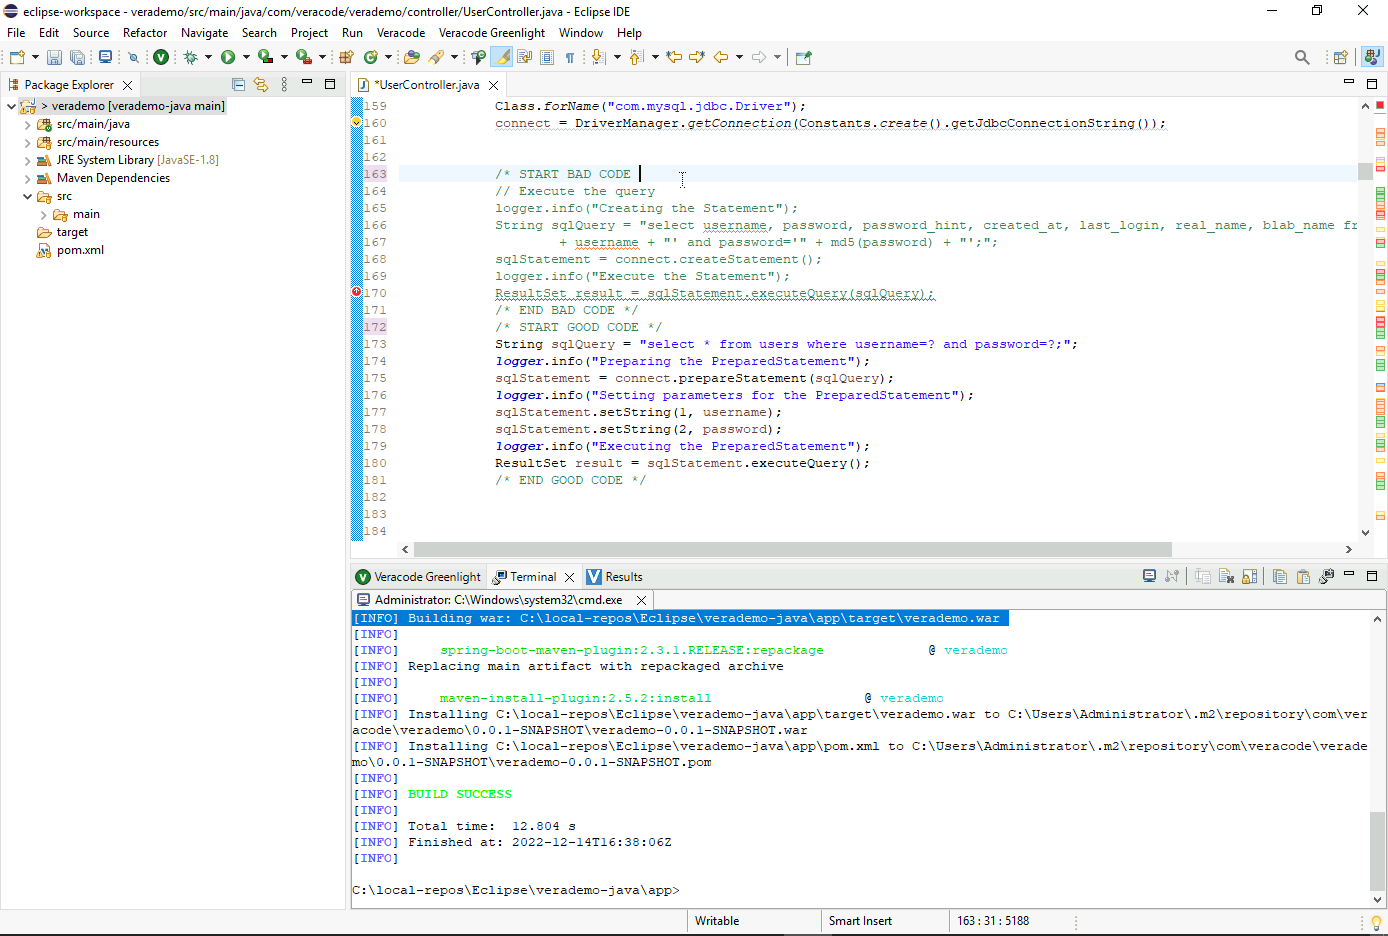Click warning marker on line 160
1388x936 pixels.
click(356, 122)
